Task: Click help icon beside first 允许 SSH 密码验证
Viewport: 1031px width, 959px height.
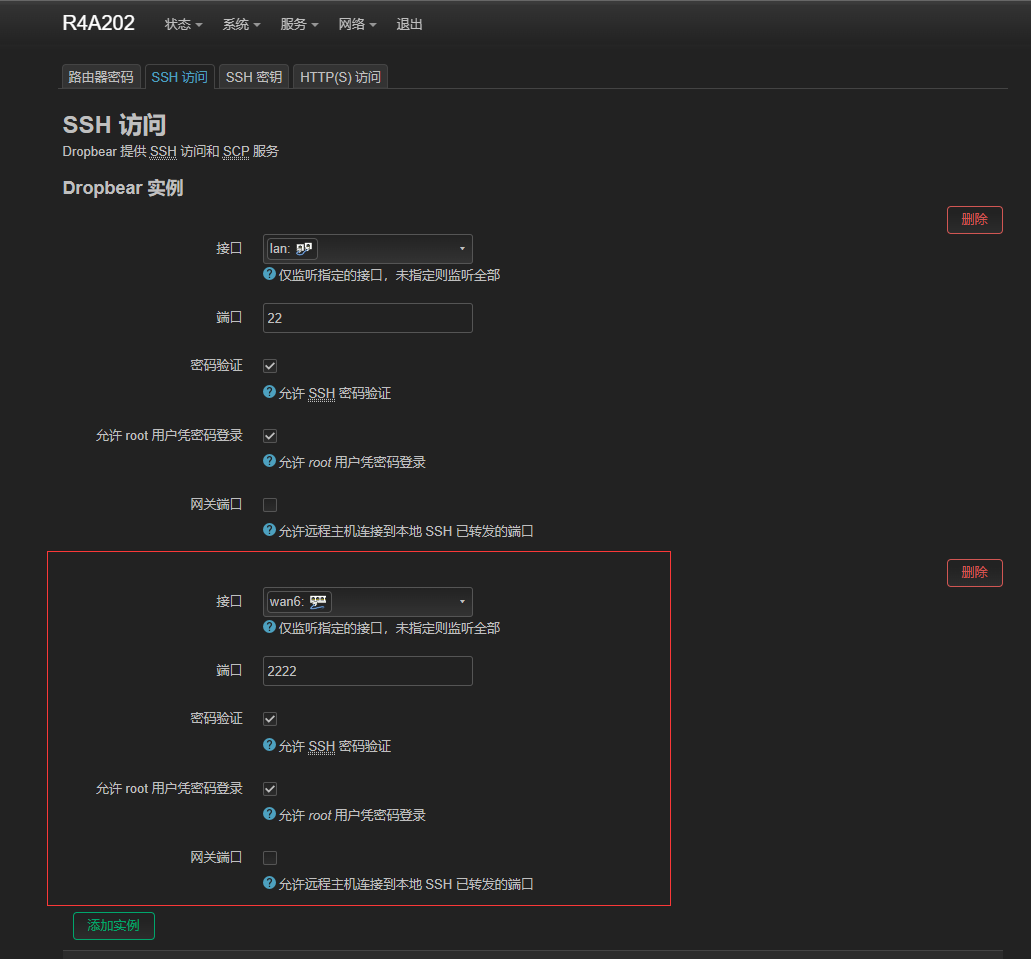Action: pos(269,393)
